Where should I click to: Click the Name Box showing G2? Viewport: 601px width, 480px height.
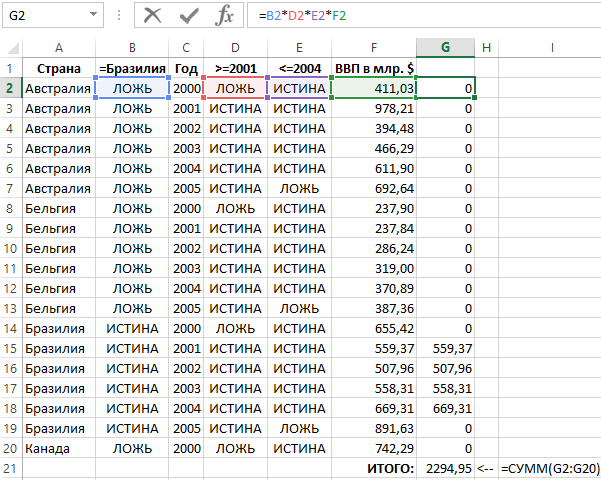[45, 15]
